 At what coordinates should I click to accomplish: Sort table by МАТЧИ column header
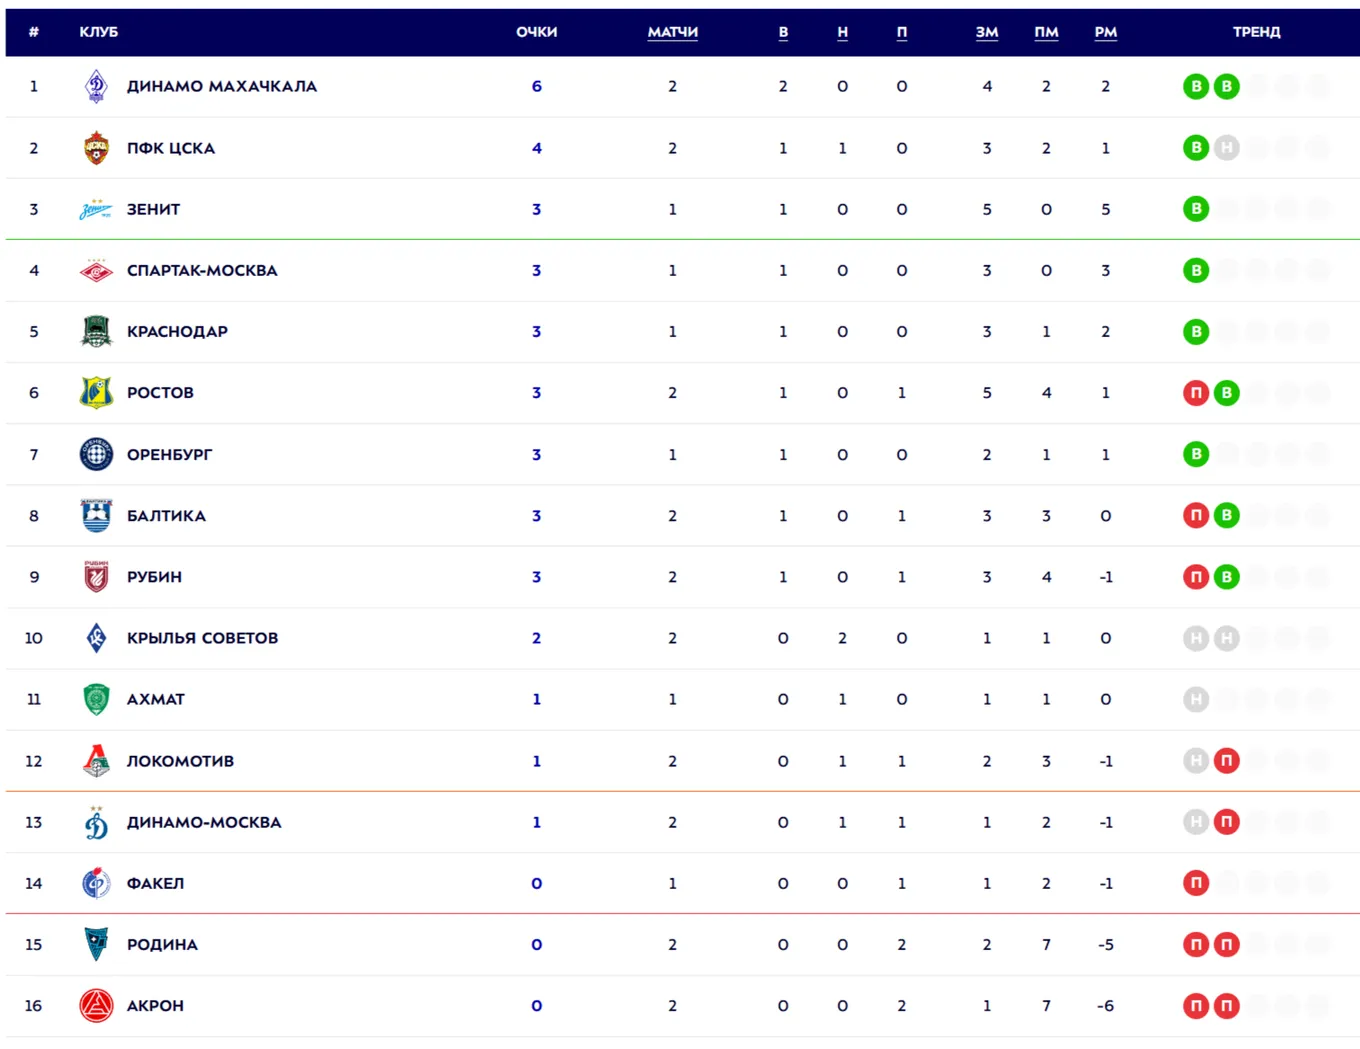672,32
